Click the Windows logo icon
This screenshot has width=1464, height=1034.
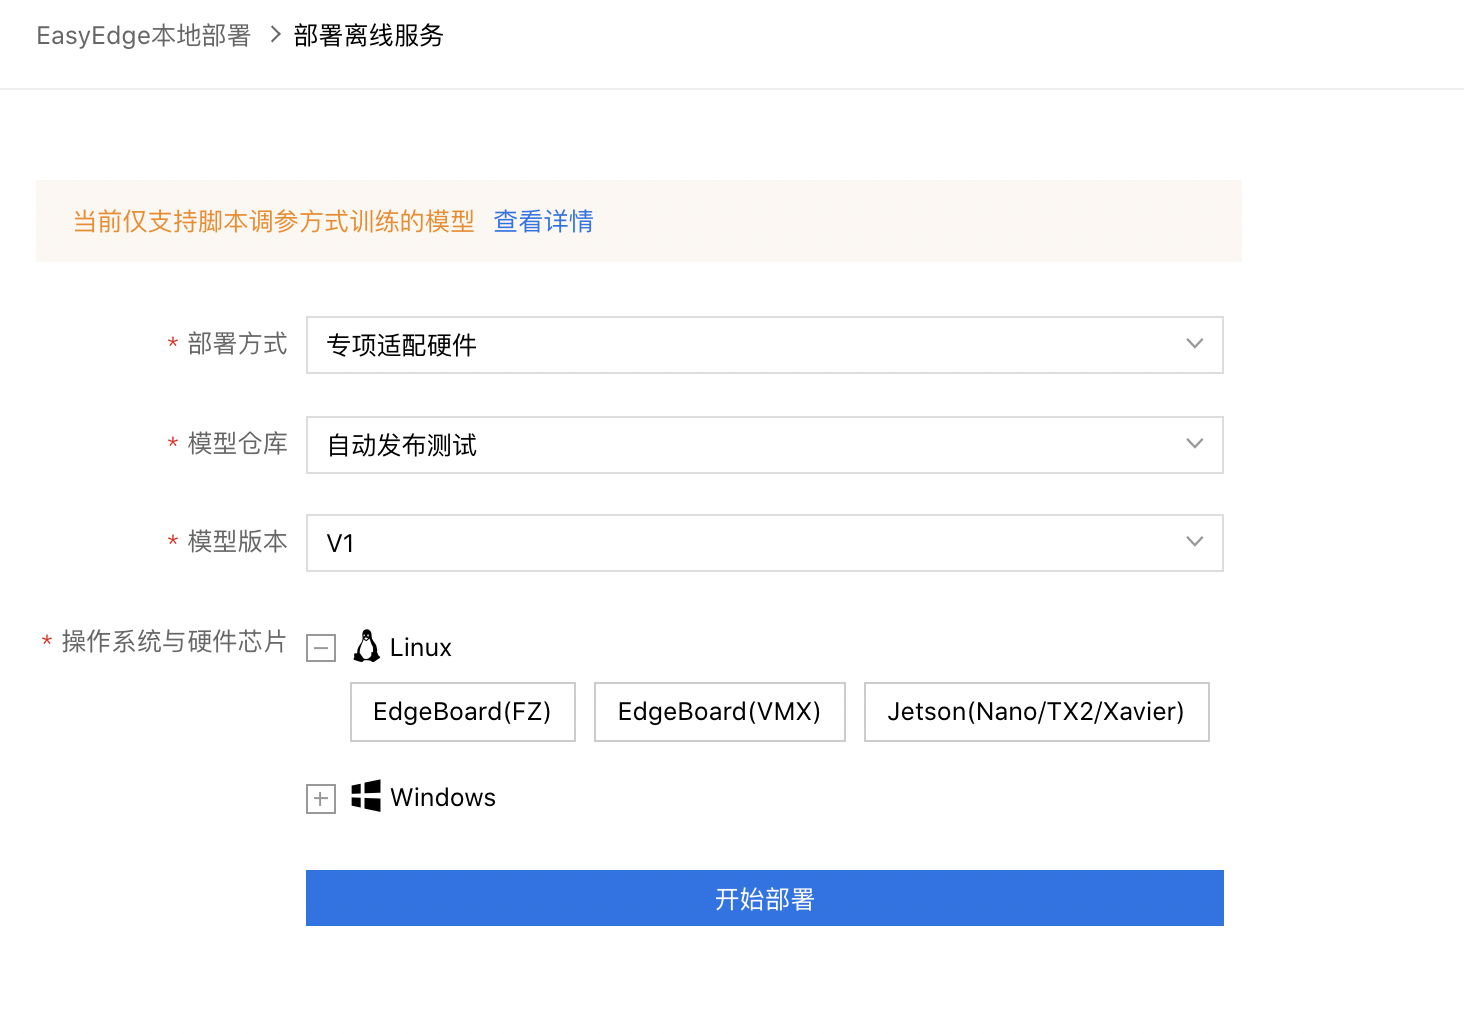(366, 796)
